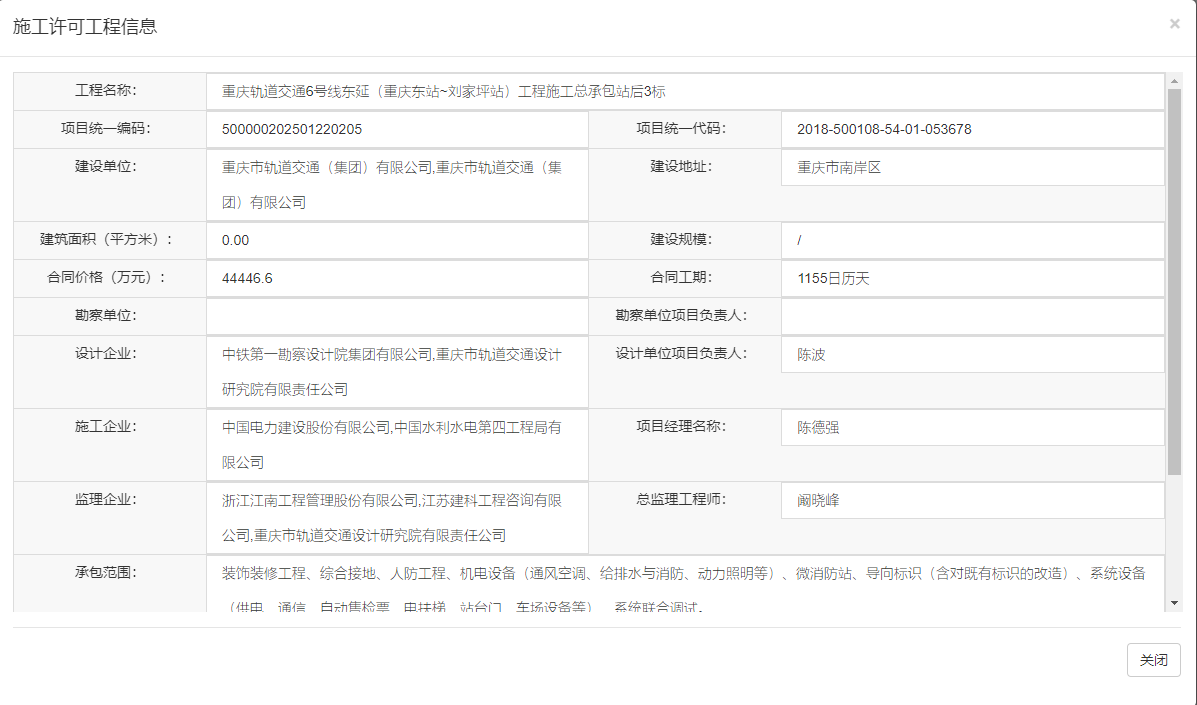Click the 承包范围 text area
Viewport: 1197px width, 705px height.
[x=685, y=583]
